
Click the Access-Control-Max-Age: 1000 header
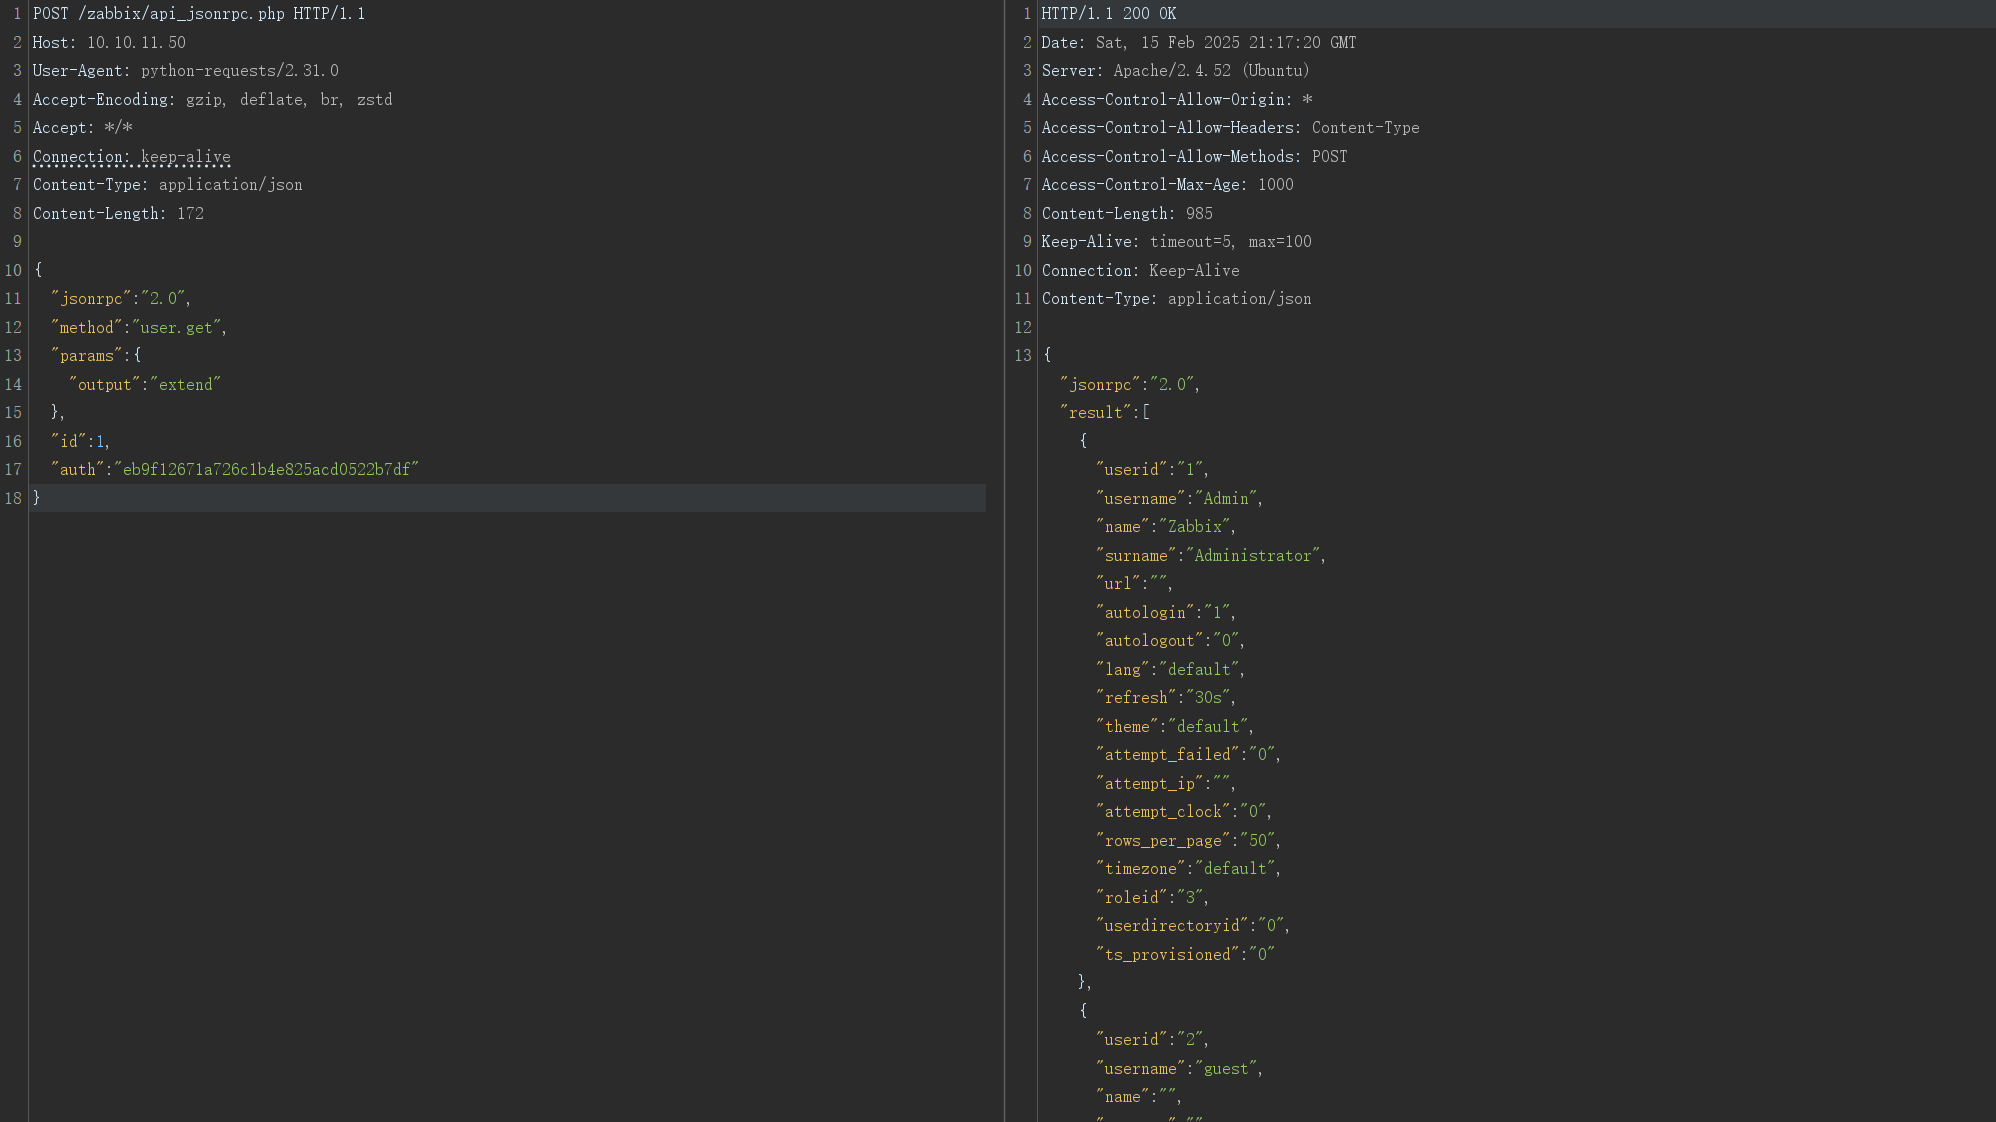point(1168,185)
